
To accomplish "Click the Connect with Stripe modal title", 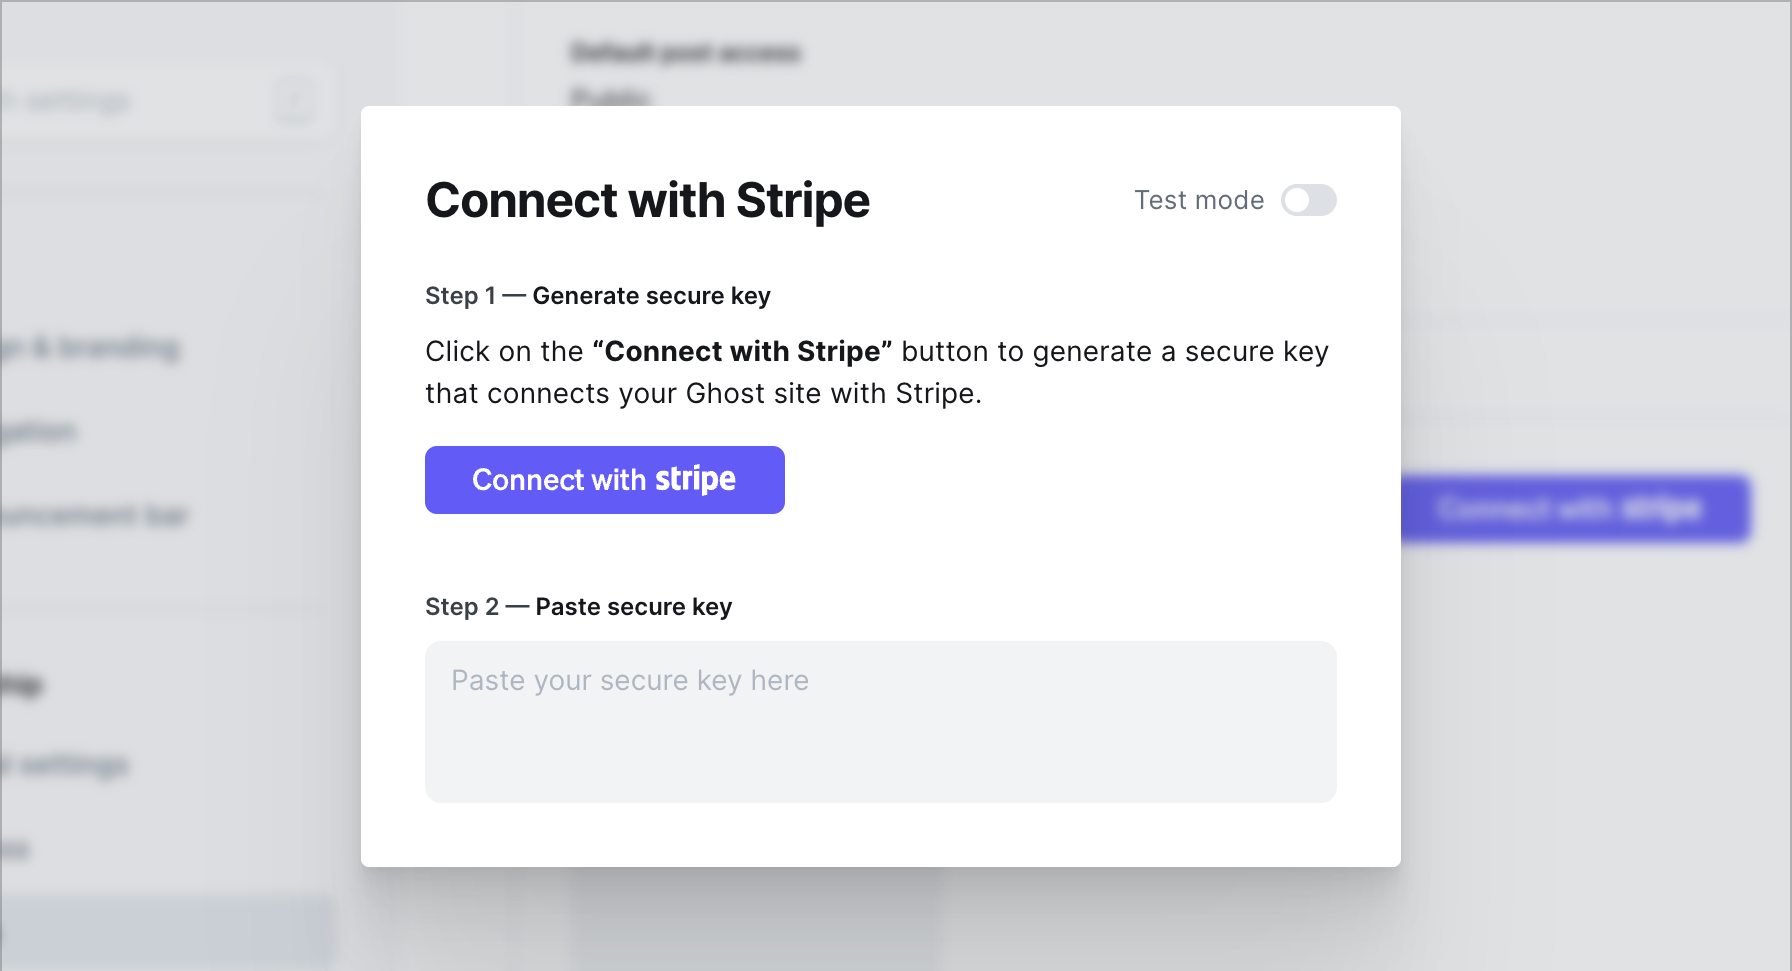I will point(647,201).
